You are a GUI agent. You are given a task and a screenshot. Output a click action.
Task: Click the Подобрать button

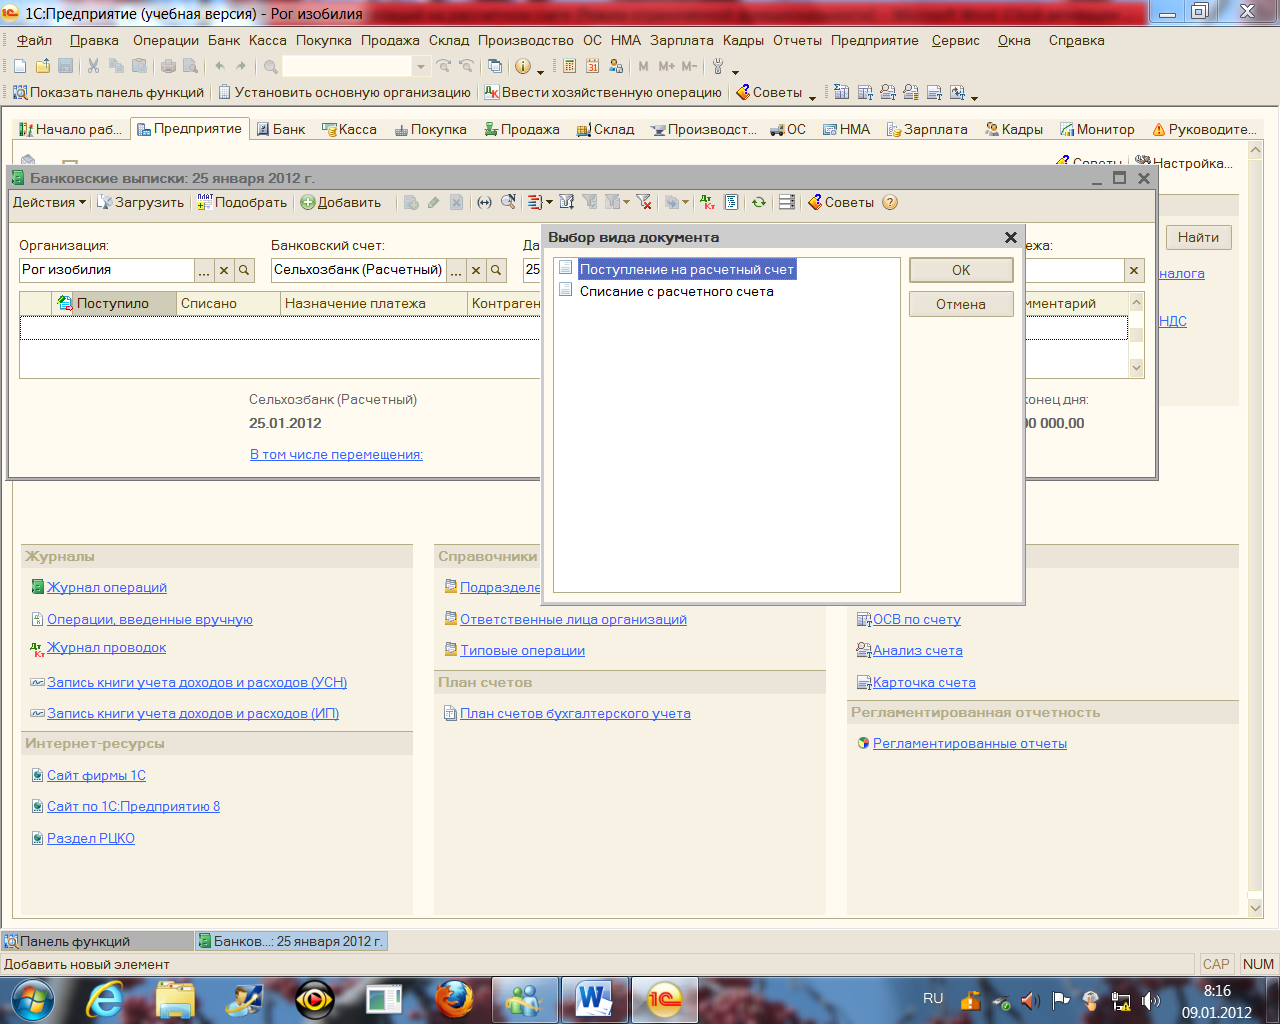coord(242,202)
